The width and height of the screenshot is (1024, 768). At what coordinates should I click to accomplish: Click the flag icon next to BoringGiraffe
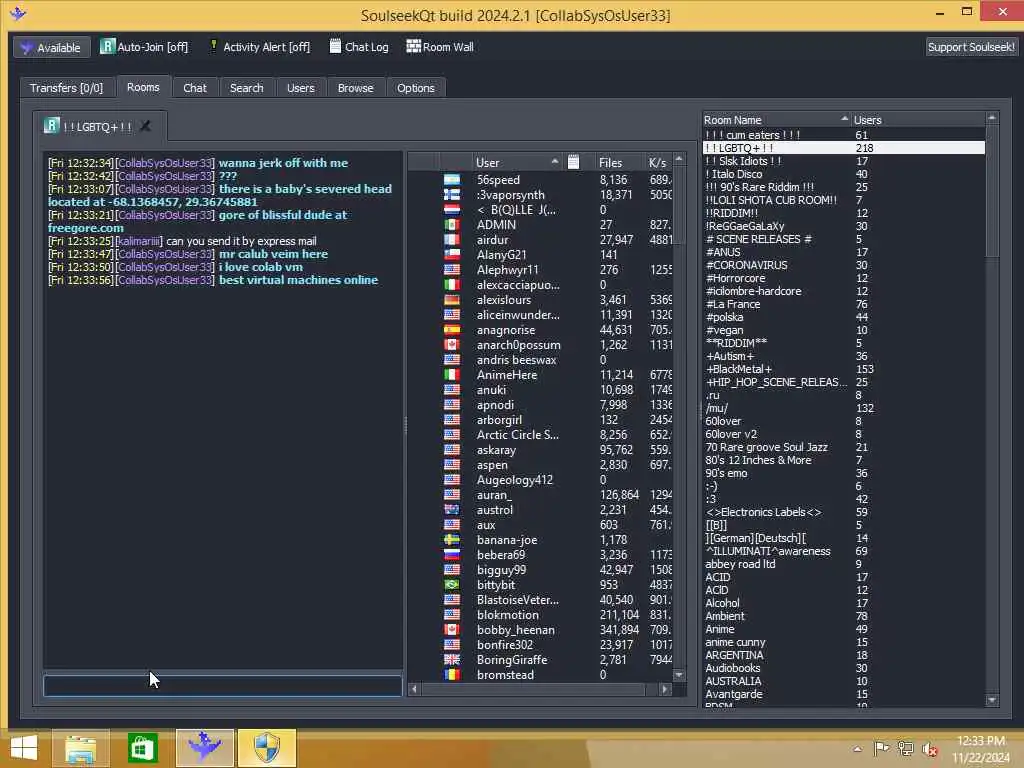click(x=452, y=660)
